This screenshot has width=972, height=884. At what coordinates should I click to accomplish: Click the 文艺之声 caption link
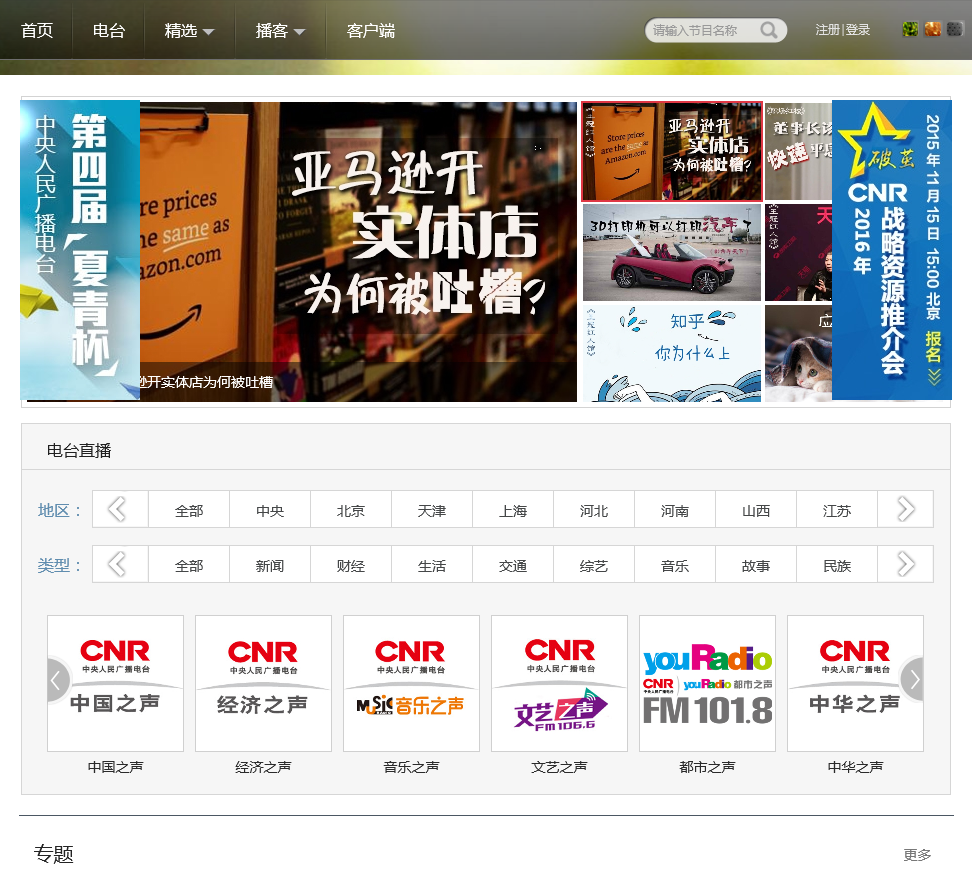coord(559,767)
